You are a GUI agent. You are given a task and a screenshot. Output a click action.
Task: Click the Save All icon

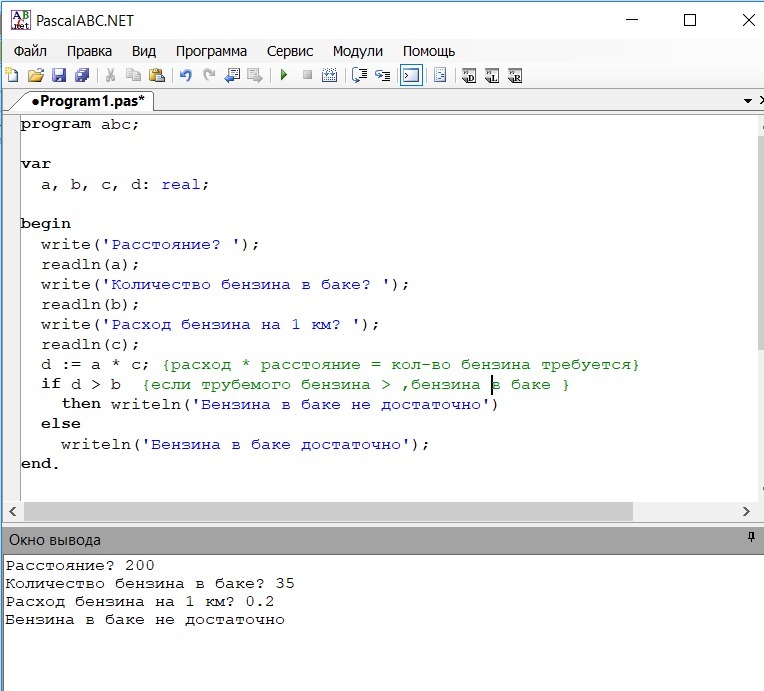click(82, 75)
